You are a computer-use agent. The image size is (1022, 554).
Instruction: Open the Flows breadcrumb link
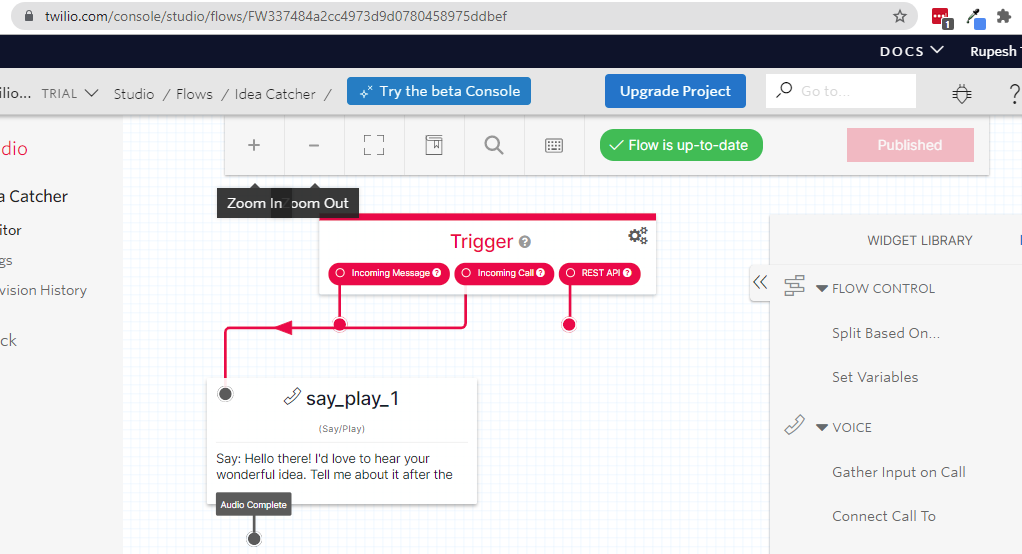point(194,94)
